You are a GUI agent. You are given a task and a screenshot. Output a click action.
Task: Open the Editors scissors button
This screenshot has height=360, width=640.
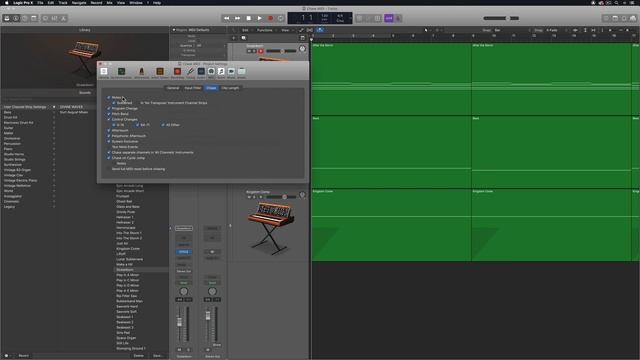coord(63,18)
